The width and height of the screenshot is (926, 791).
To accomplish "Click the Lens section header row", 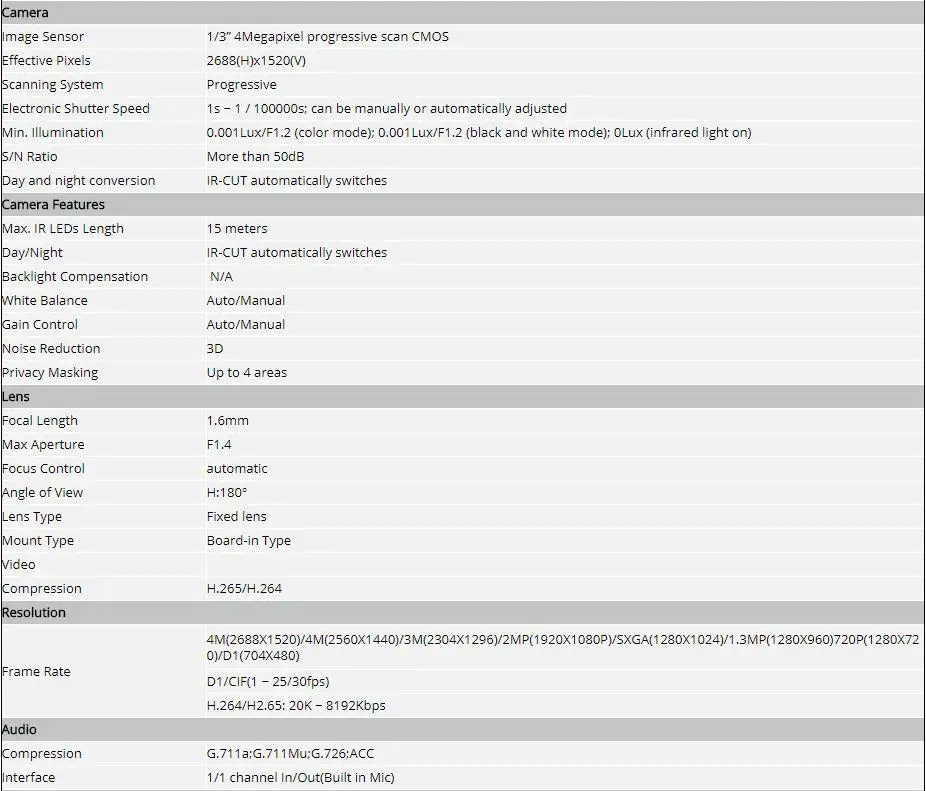I will (x=463, y=396).
